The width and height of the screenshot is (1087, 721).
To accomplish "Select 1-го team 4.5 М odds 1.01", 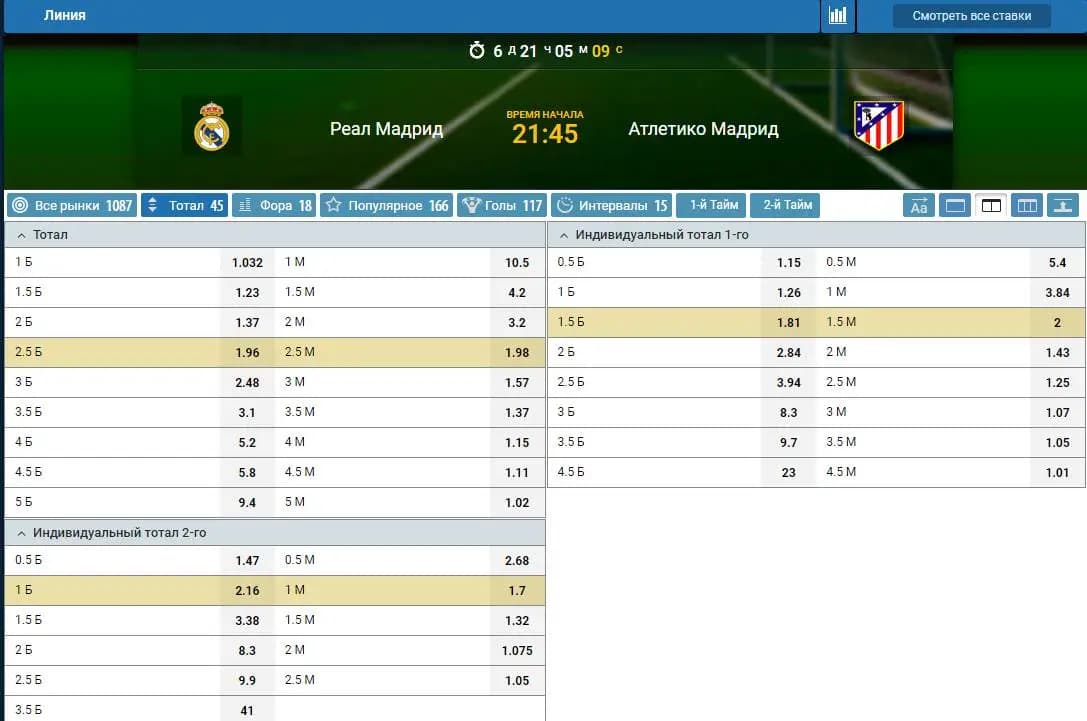I will coord(1057,473).
